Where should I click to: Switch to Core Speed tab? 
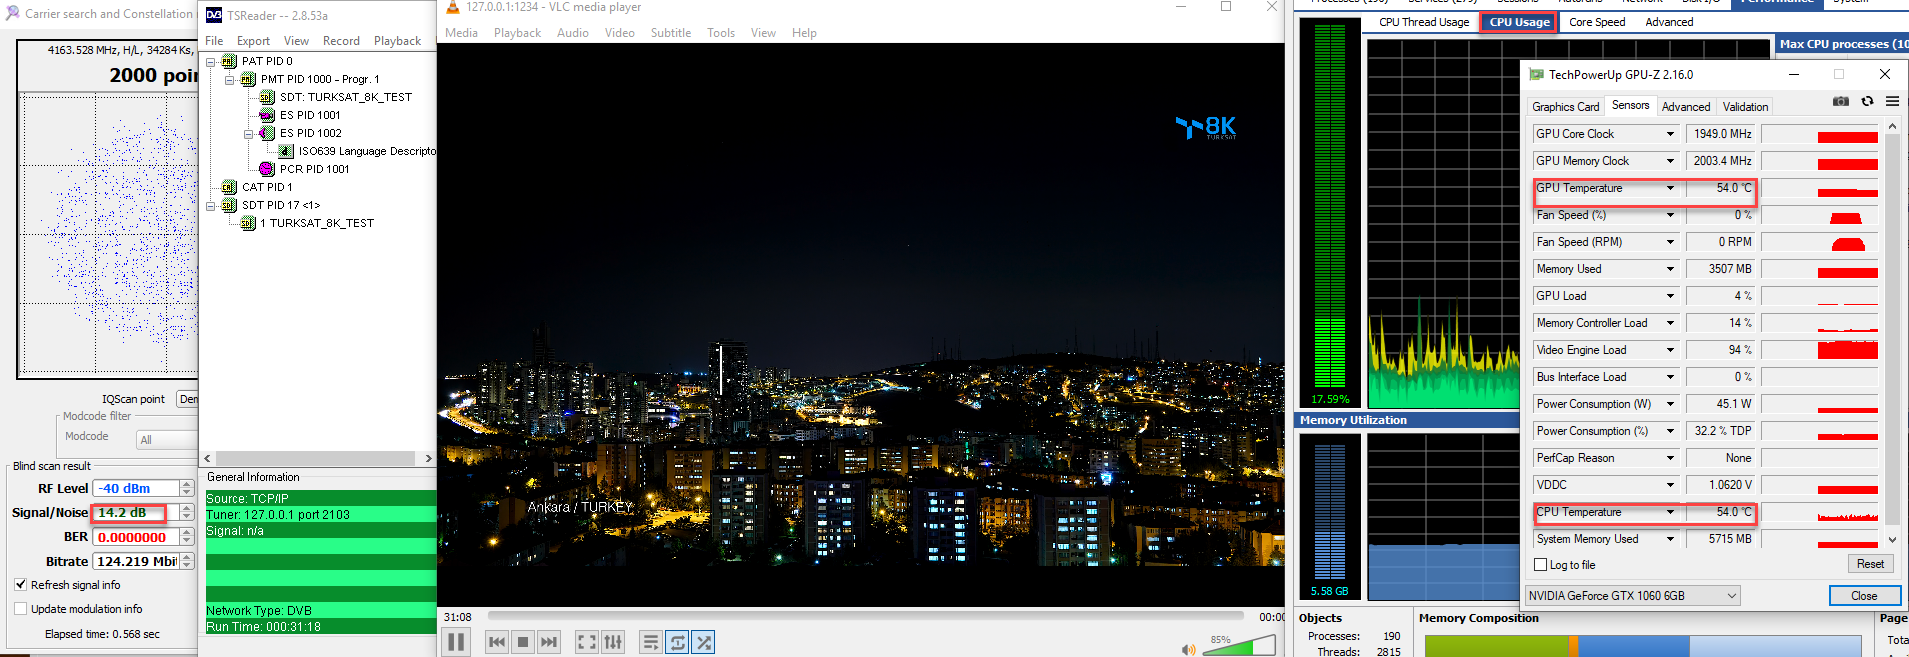[1597, 22]
